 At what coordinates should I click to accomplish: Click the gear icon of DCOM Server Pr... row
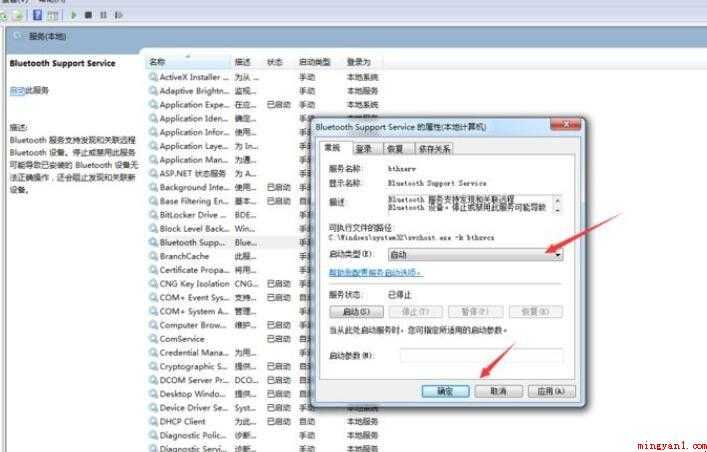[153, 380]
